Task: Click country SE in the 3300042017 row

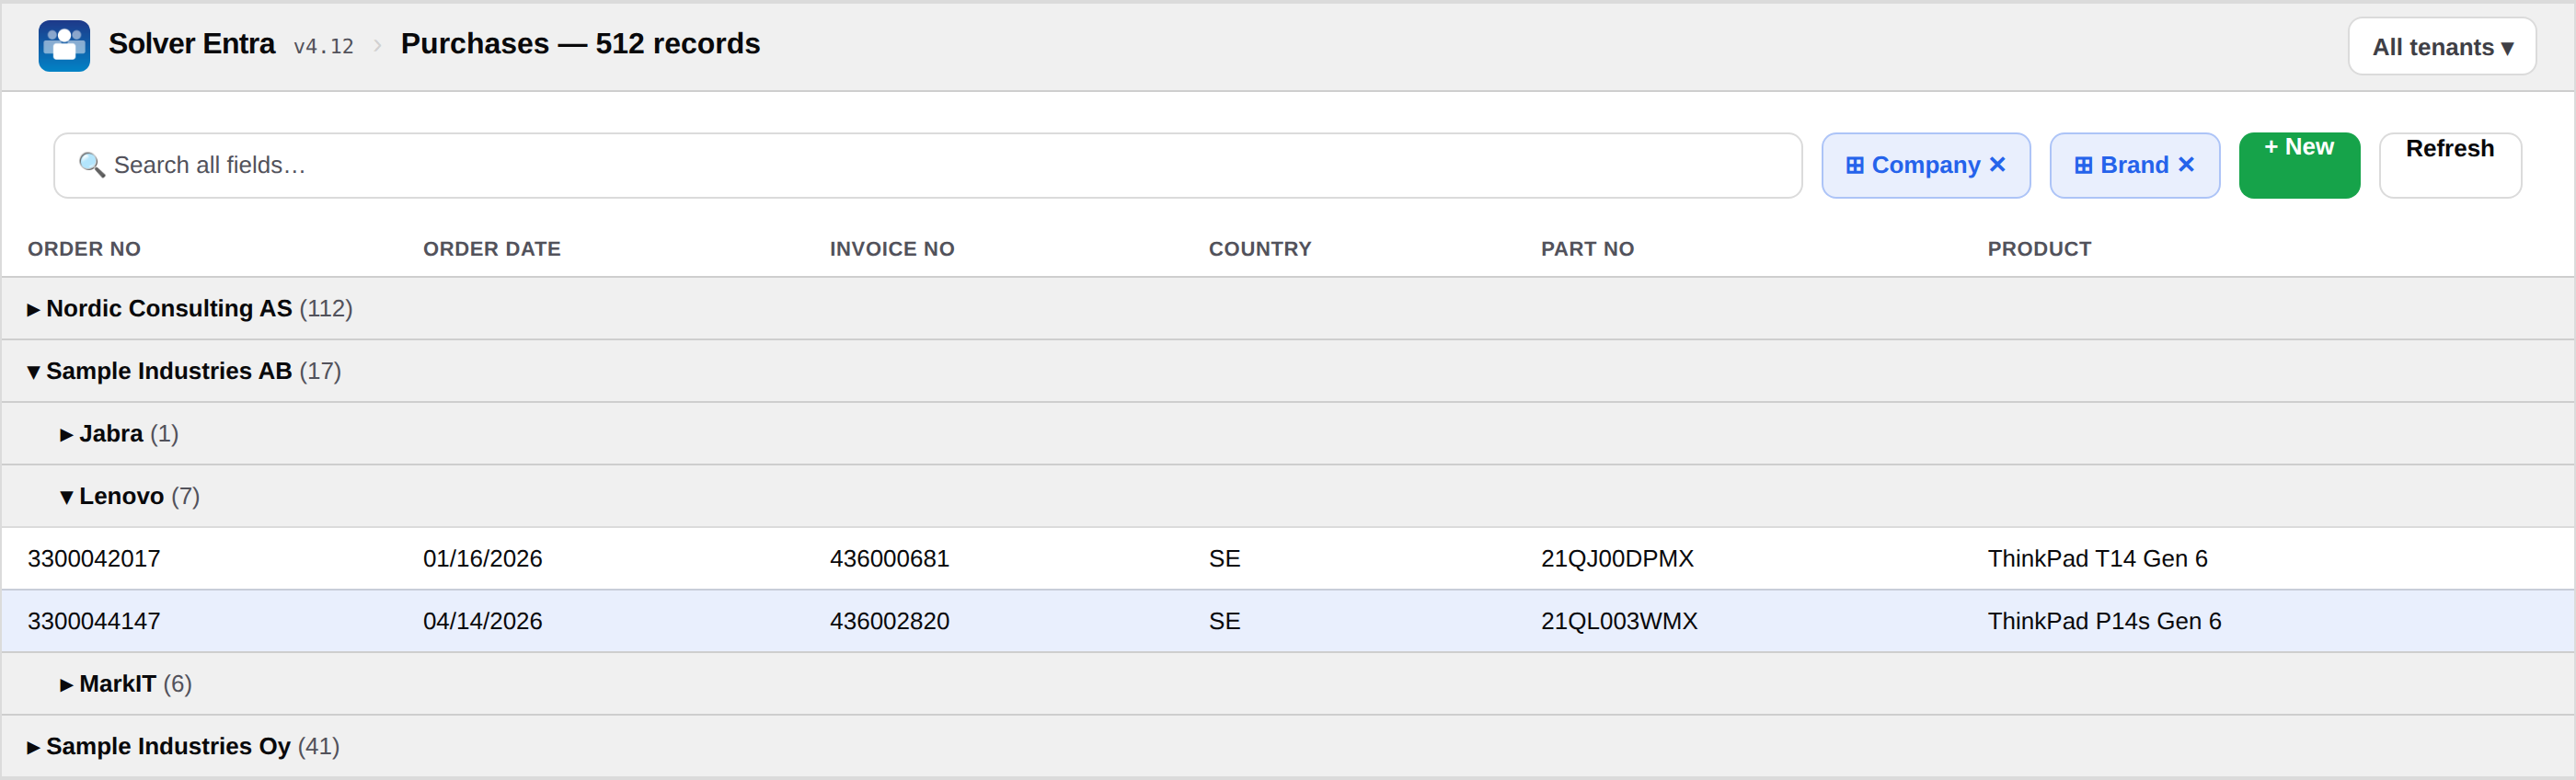Action: [1224, 559]
